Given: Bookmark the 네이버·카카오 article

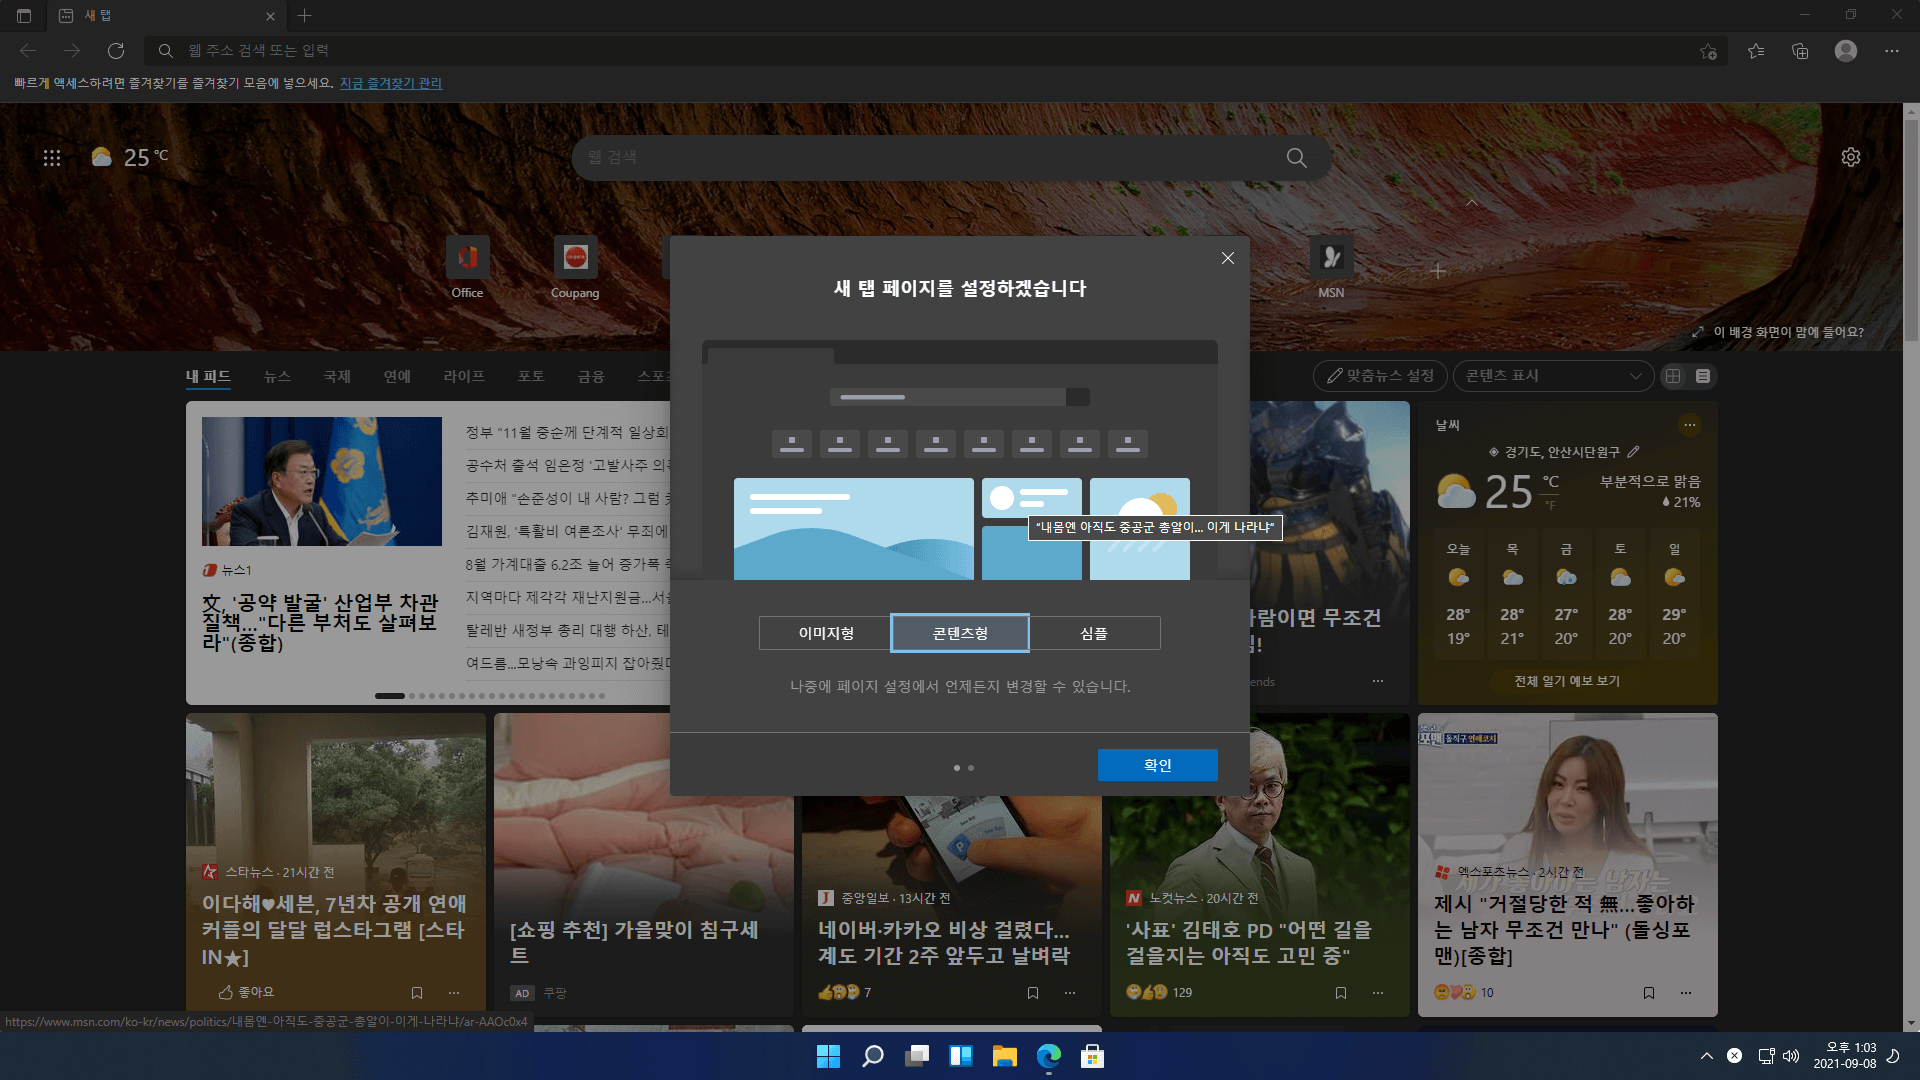Looking at the screenshot, I should pyautogui.click(x=1033, y=993).
